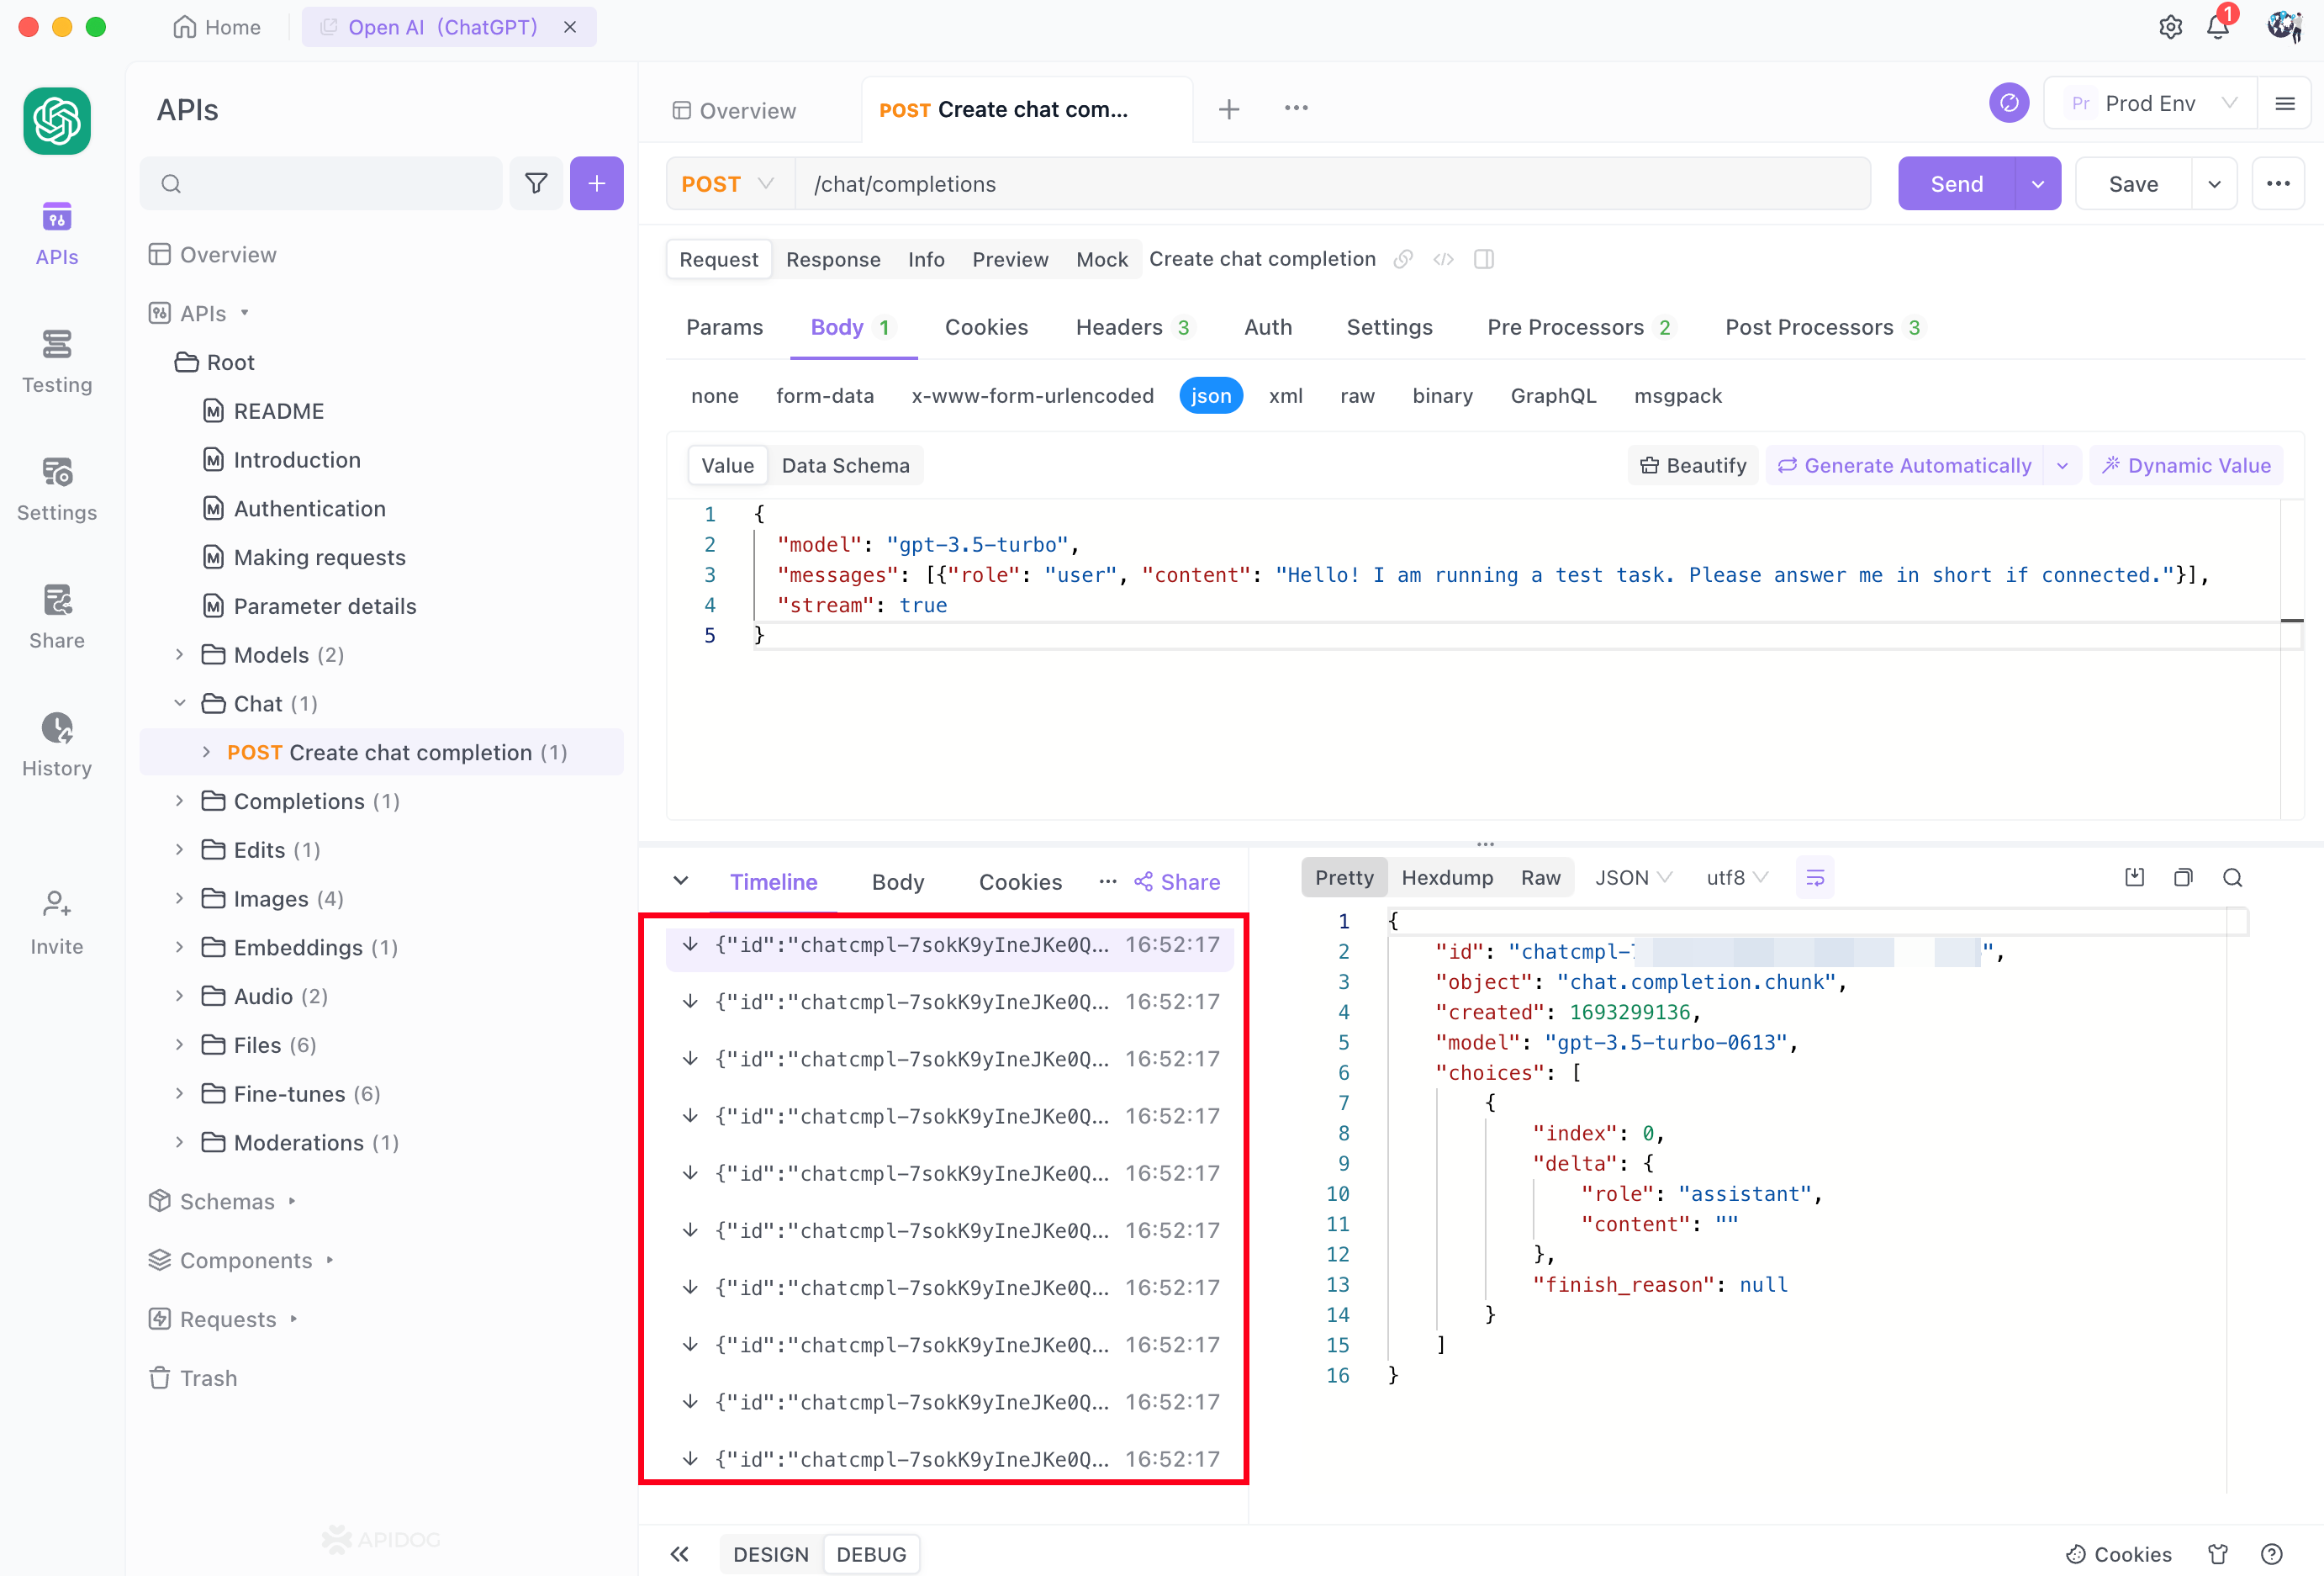Switch to DESIGN mode
This screenshot has width=2324, height=1576.
click(770, 1554)
